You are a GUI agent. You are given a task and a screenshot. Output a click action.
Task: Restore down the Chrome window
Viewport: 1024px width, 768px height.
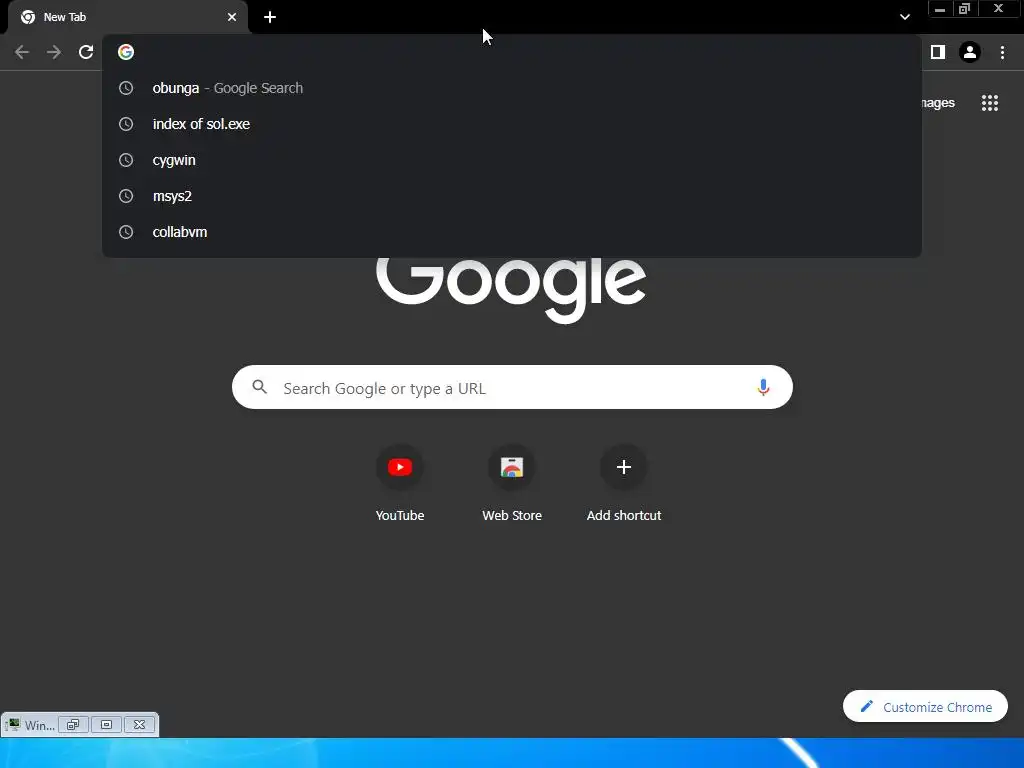click(965, 9)
